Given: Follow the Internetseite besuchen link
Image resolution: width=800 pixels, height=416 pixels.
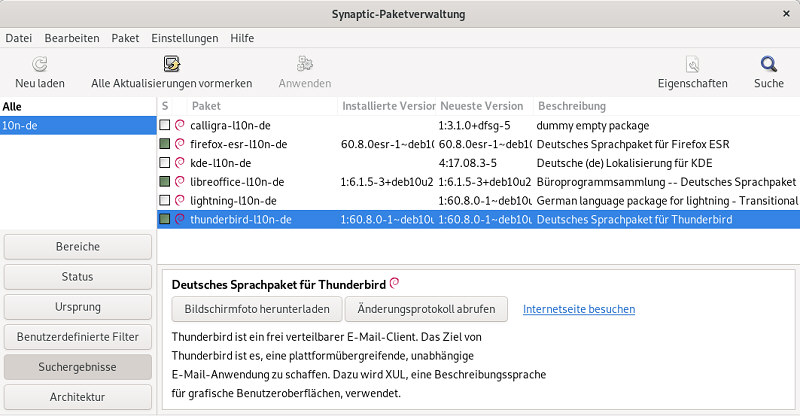Looking at the screenshot, I should (x=579, y=309).
